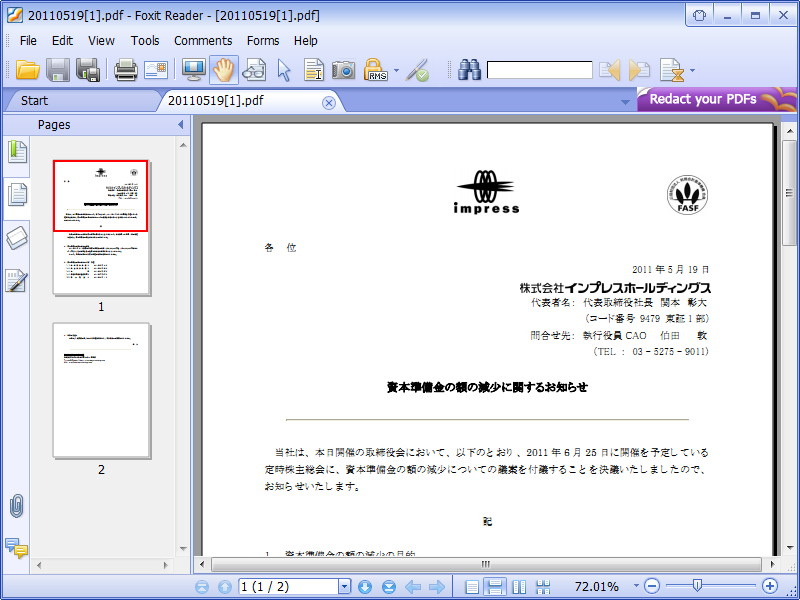Viewport: 800px width, 600px height.
Task: Select the Snapshot camera tool
Action: [x=345, y=70]
